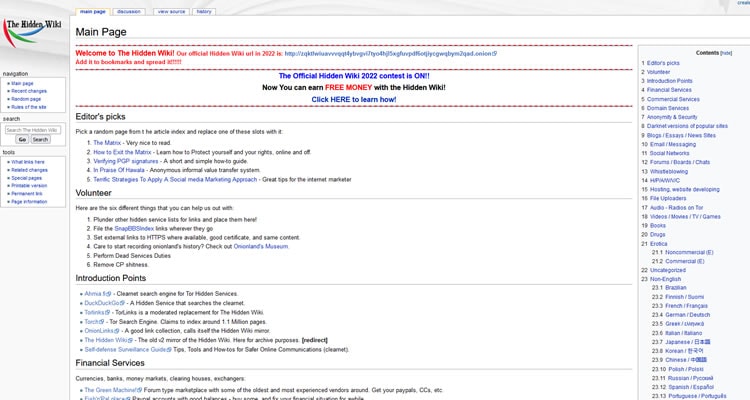This screenshot has width=750, height=400.
Task: Open The Hidden Wiki old mirror link
Action: [x=108, y=340]
